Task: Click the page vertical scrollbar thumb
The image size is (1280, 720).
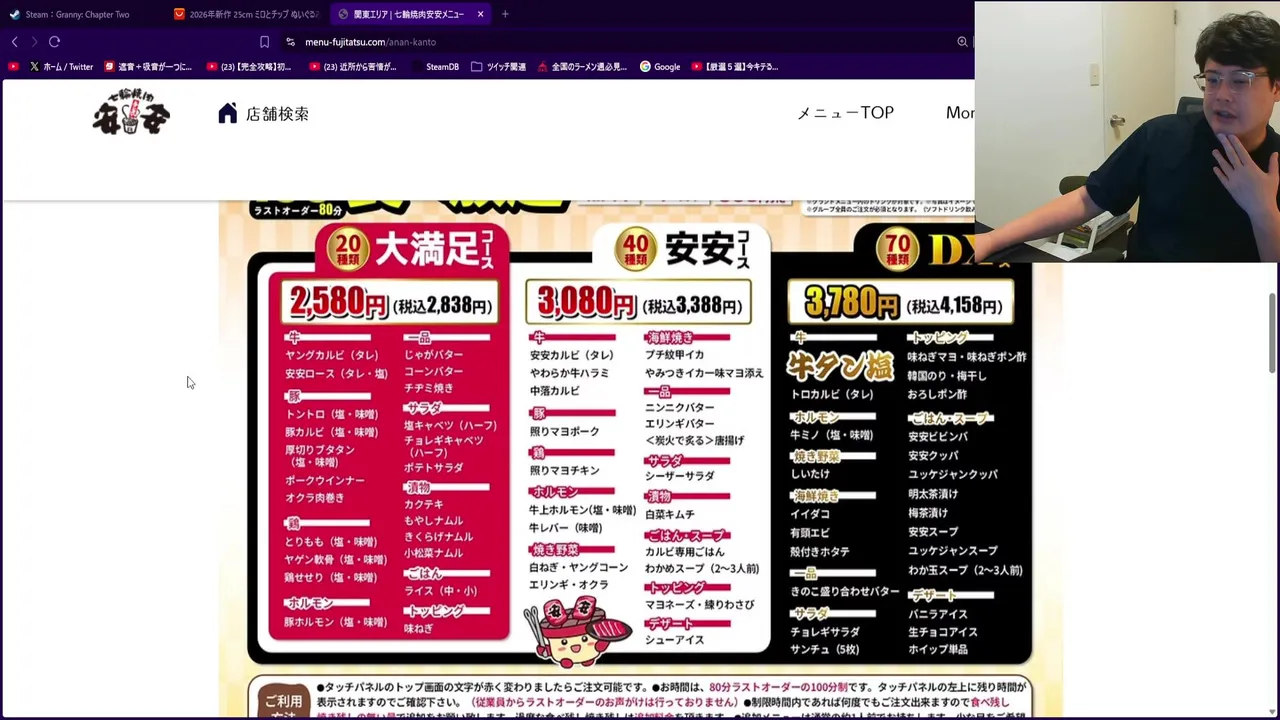Action: [x=1272, y=333]
